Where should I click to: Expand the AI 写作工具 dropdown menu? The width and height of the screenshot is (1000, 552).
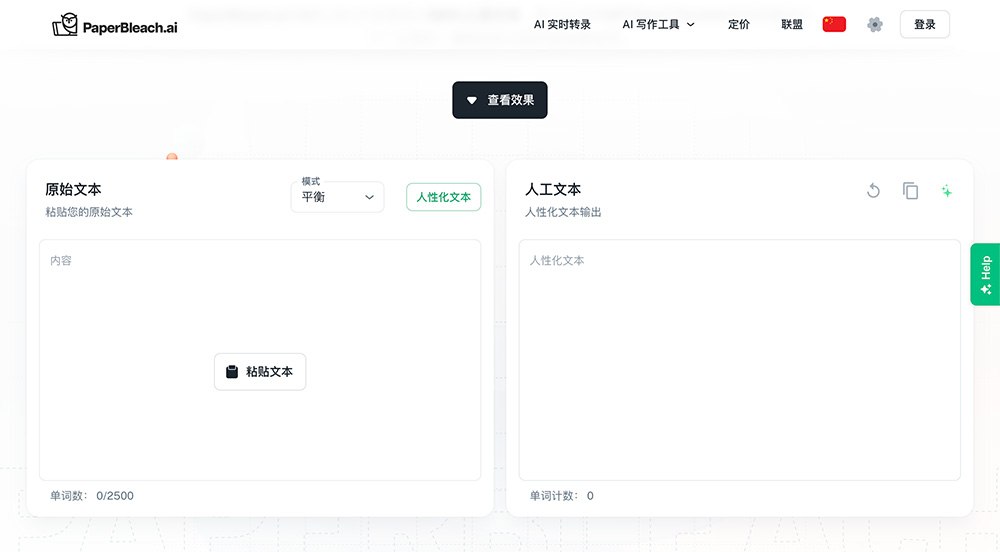[x=658, y=24]
